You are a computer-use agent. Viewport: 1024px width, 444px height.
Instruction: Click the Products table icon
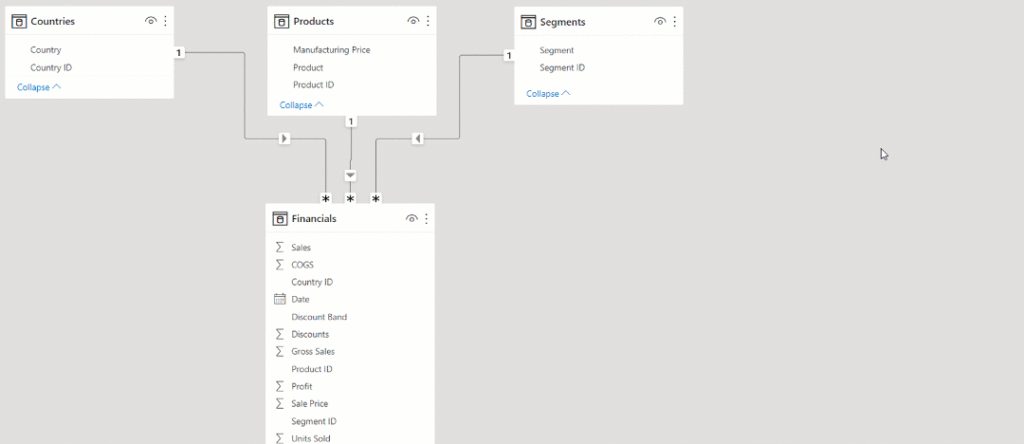[281, 21]
